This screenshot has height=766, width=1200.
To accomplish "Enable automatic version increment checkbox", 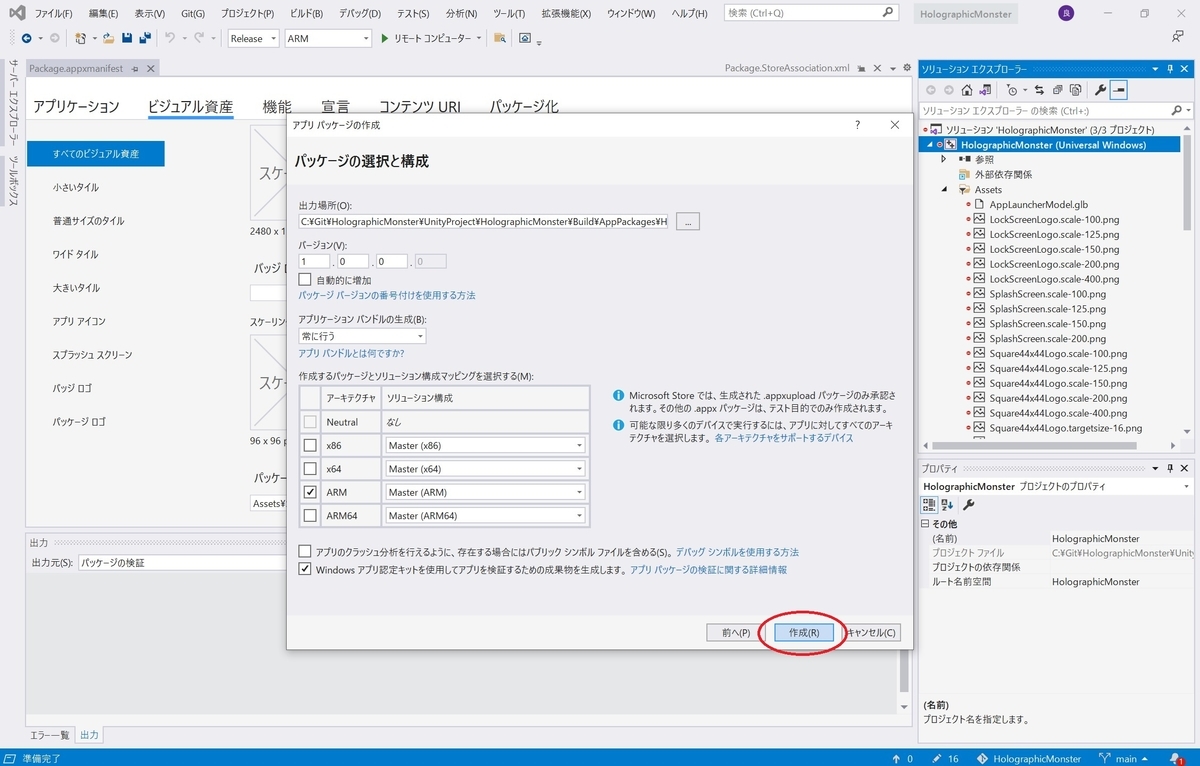I will click(306, 280).
